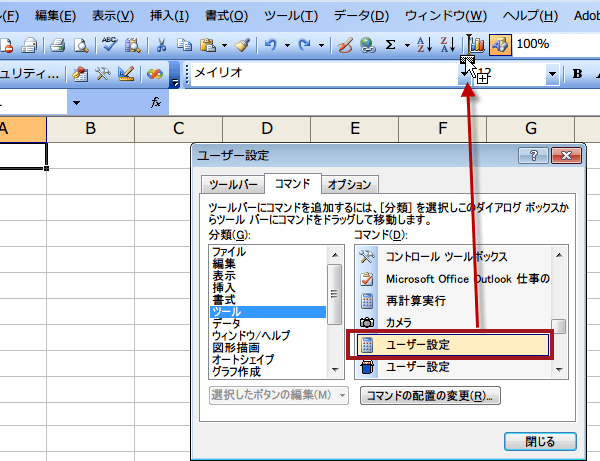The height and width of the screenshot is (461, 600).
Task: Select コントロール ツールボックス command
Action: click(453, 257)
